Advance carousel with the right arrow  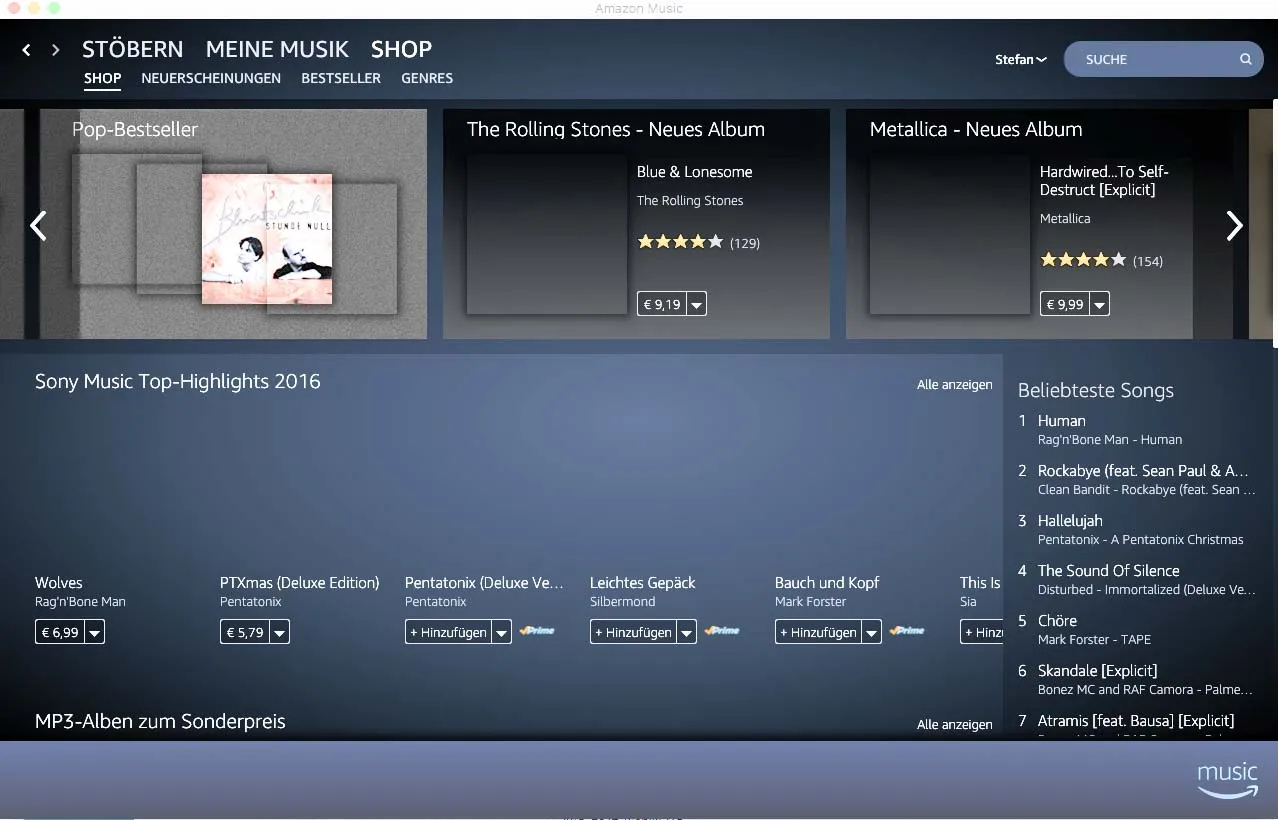[1234, 226]
